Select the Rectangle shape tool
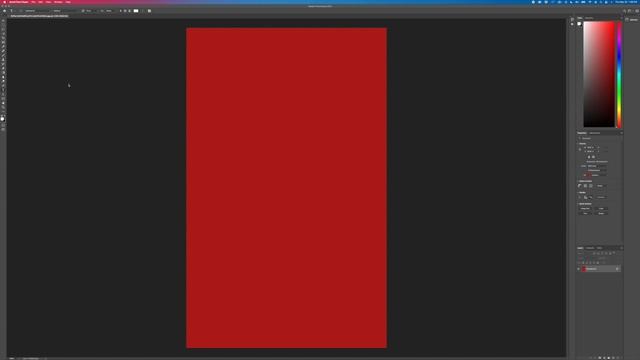 point(3,98)
